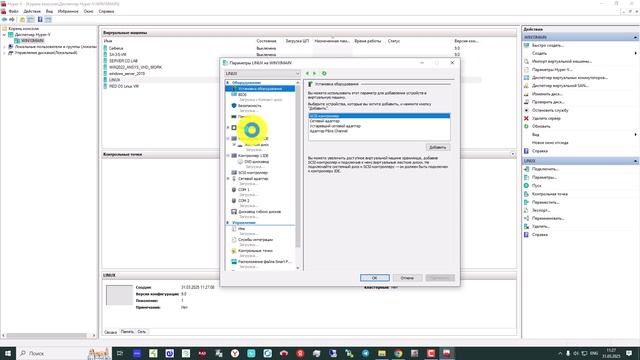Select windows_server_2019 virtual machine row

tap(127, 73)
